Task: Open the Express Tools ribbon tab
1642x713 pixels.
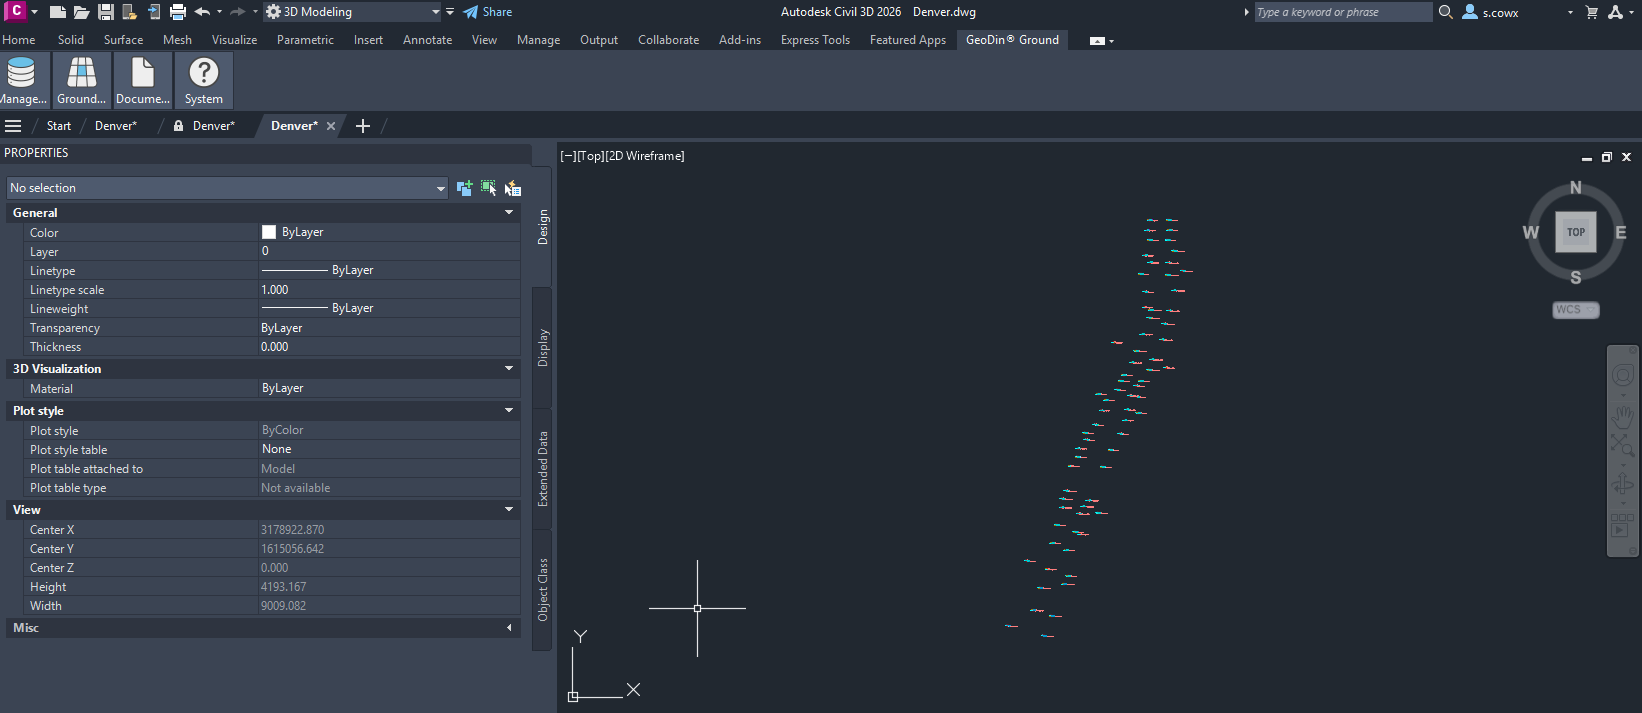Action: click(x=815, y=40)
